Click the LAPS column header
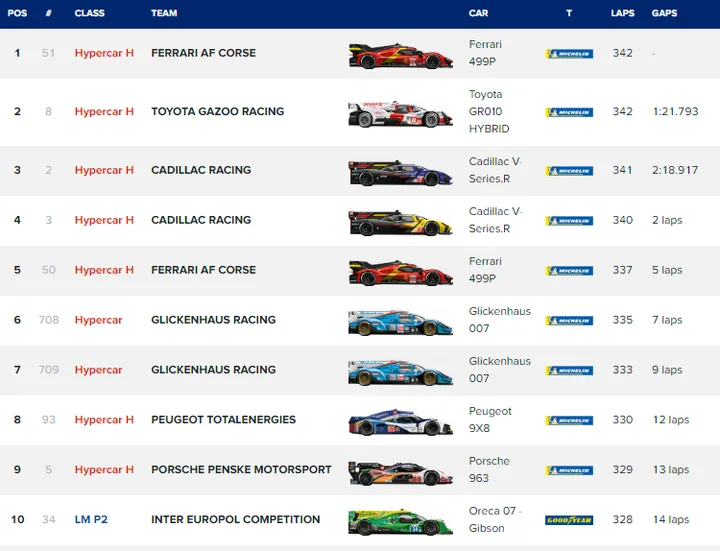The height and width of the screenshot is (551, 720). (x=623, y=13)
